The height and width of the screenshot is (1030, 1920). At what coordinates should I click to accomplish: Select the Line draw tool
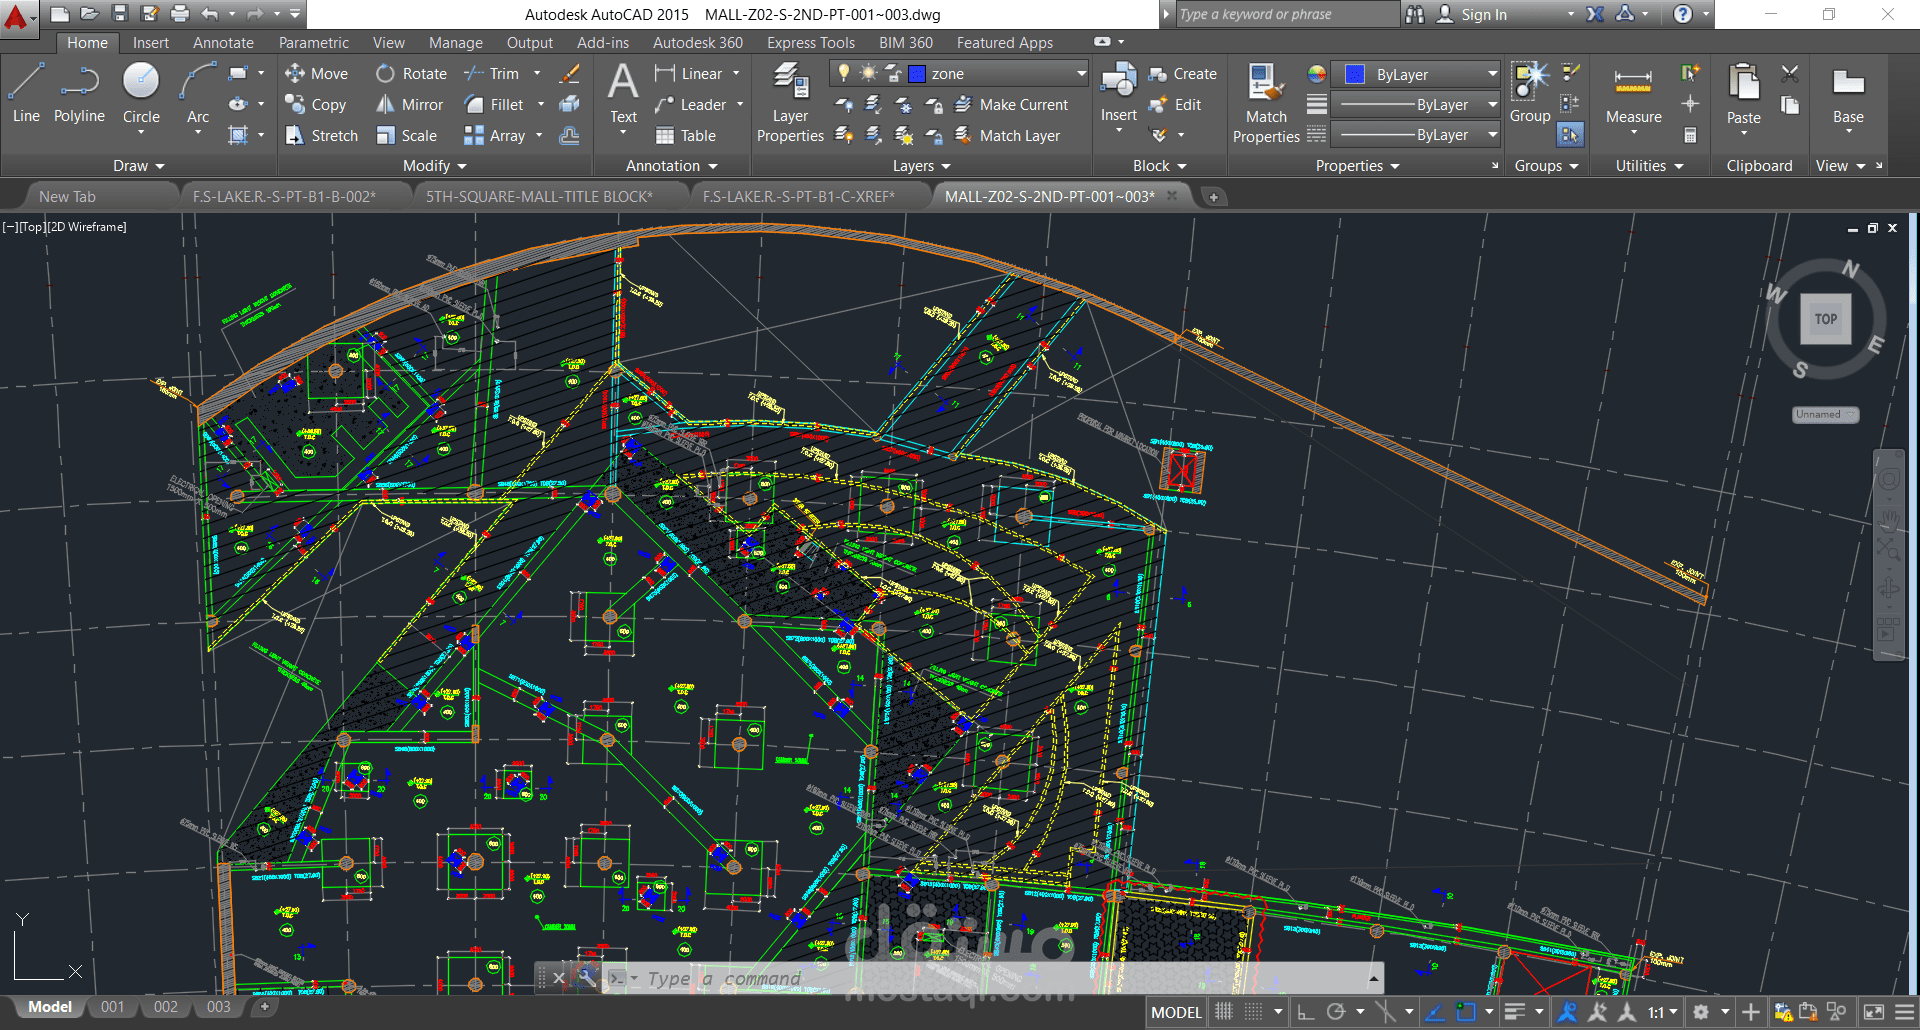coord(26,94)
